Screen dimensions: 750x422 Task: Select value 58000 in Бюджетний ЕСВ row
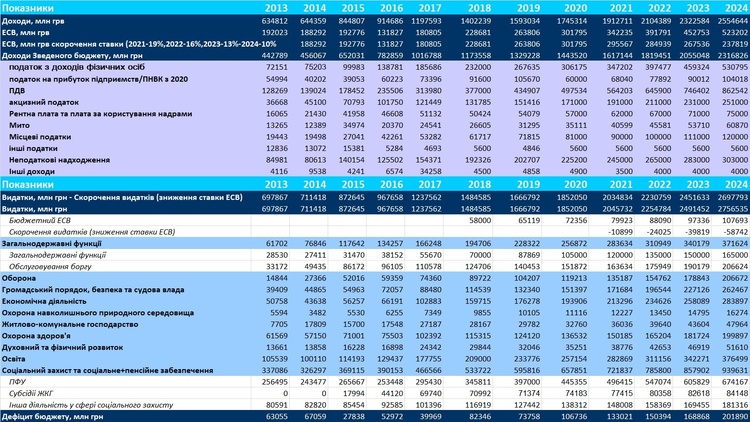pos(480,221)
